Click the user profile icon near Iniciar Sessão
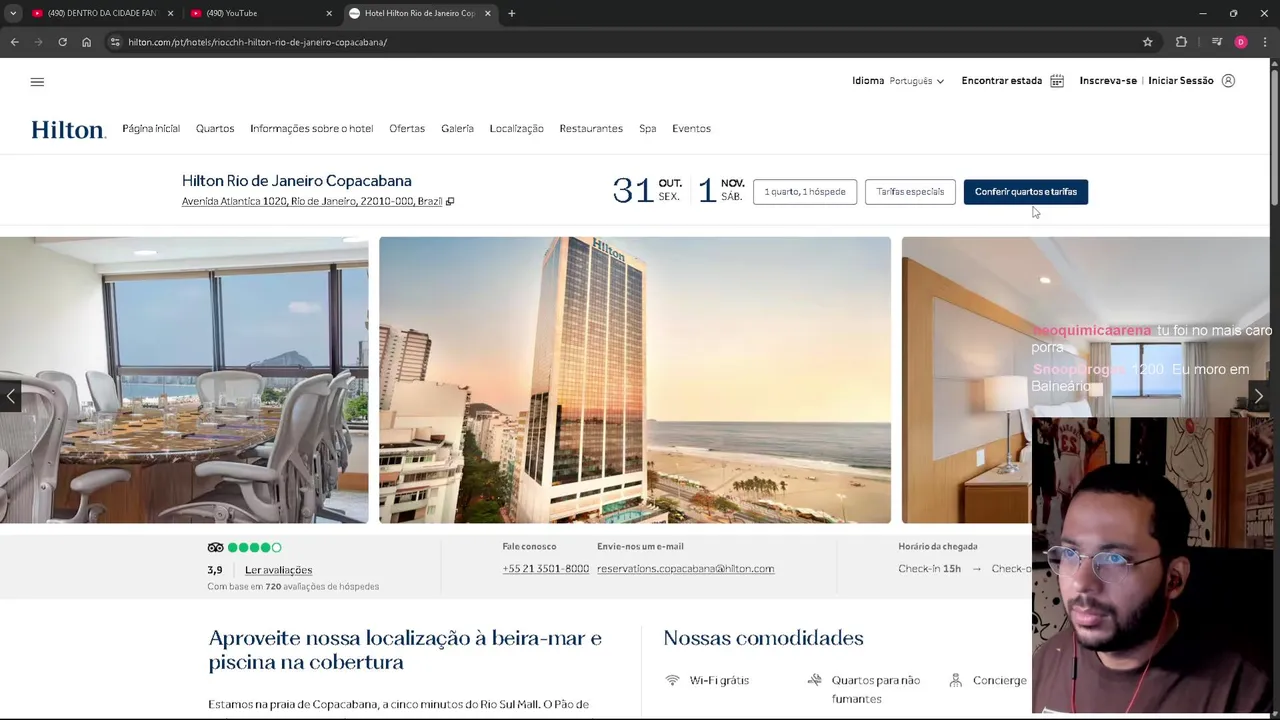Viewport: 1280px width, 720px height. click(1228, 81)
